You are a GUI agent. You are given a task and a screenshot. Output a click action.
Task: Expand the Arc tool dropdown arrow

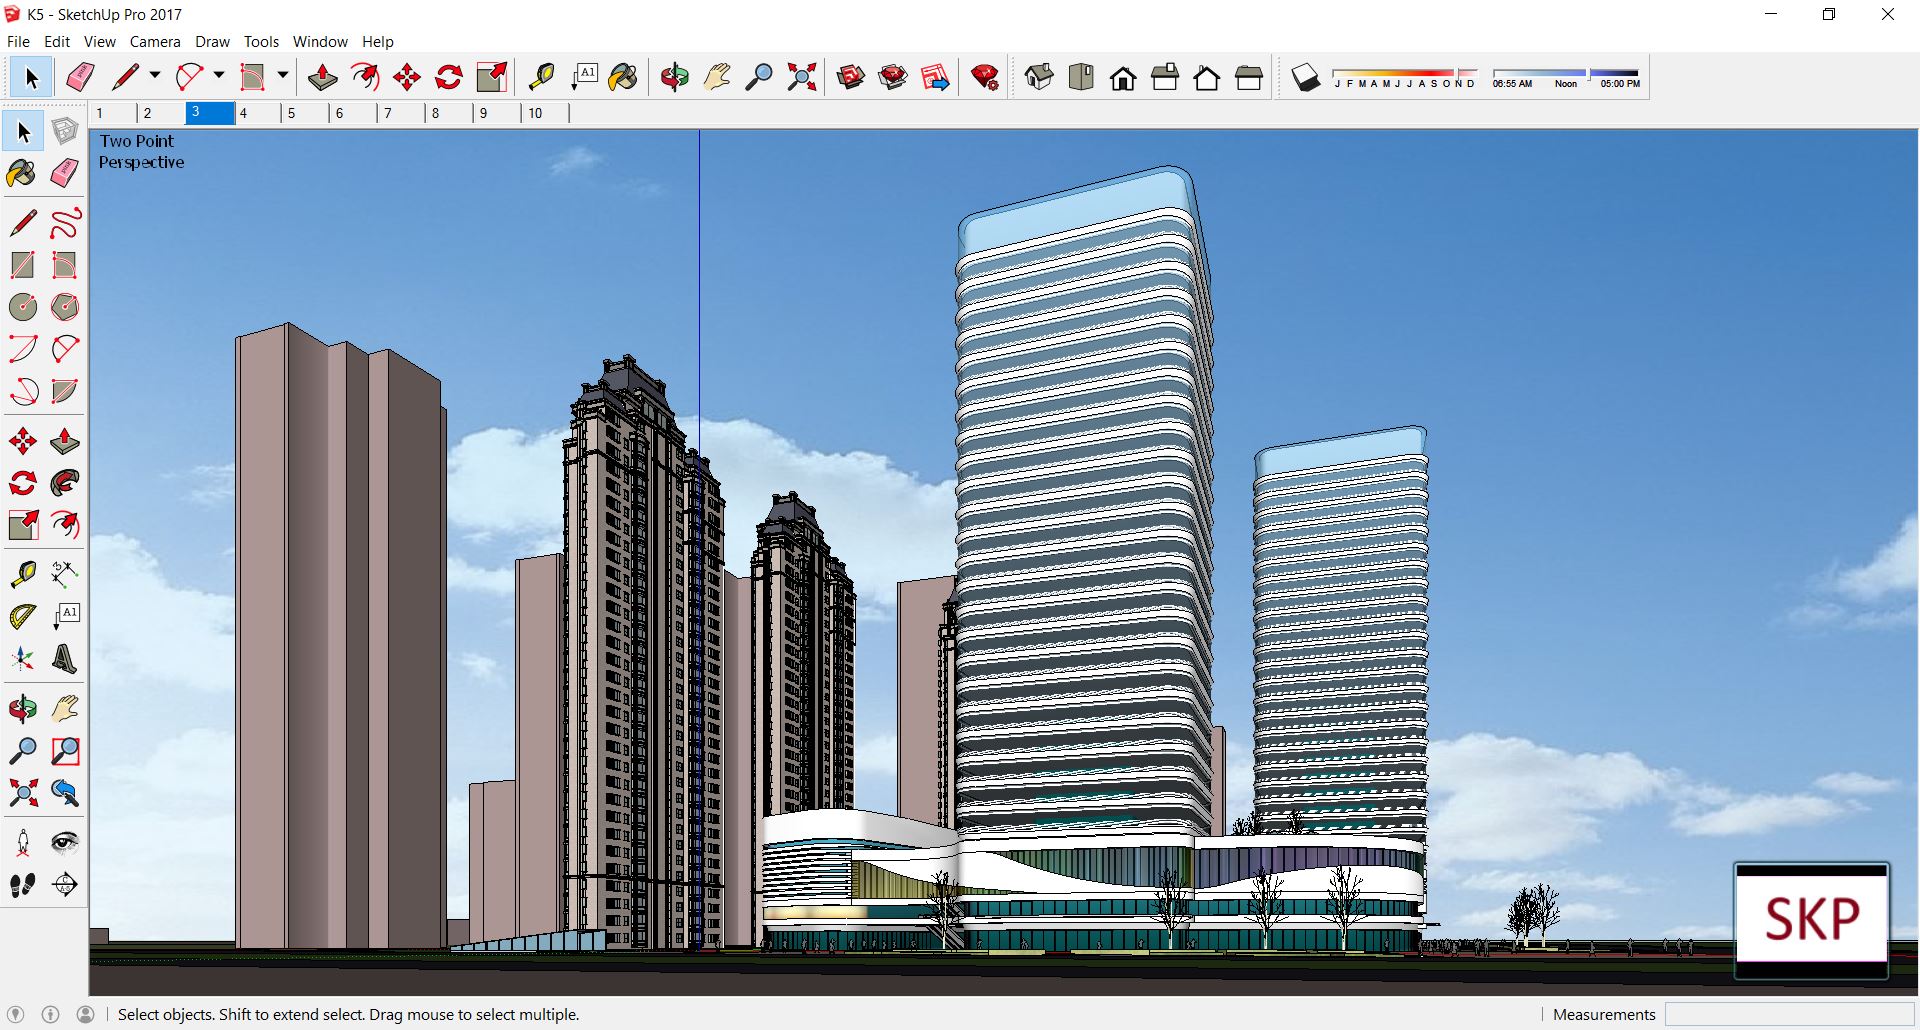click(219, 76)
